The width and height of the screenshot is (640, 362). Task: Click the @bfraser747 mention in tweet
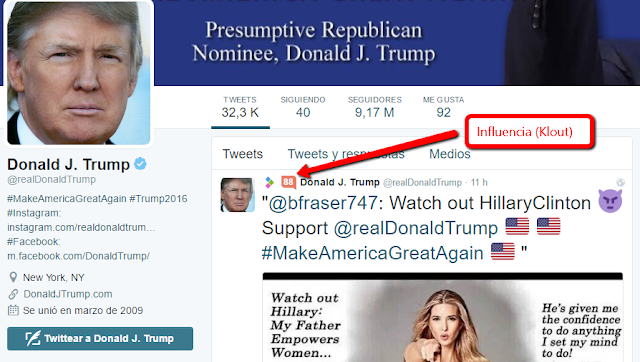pyautogui.click(x=323, y=203)
